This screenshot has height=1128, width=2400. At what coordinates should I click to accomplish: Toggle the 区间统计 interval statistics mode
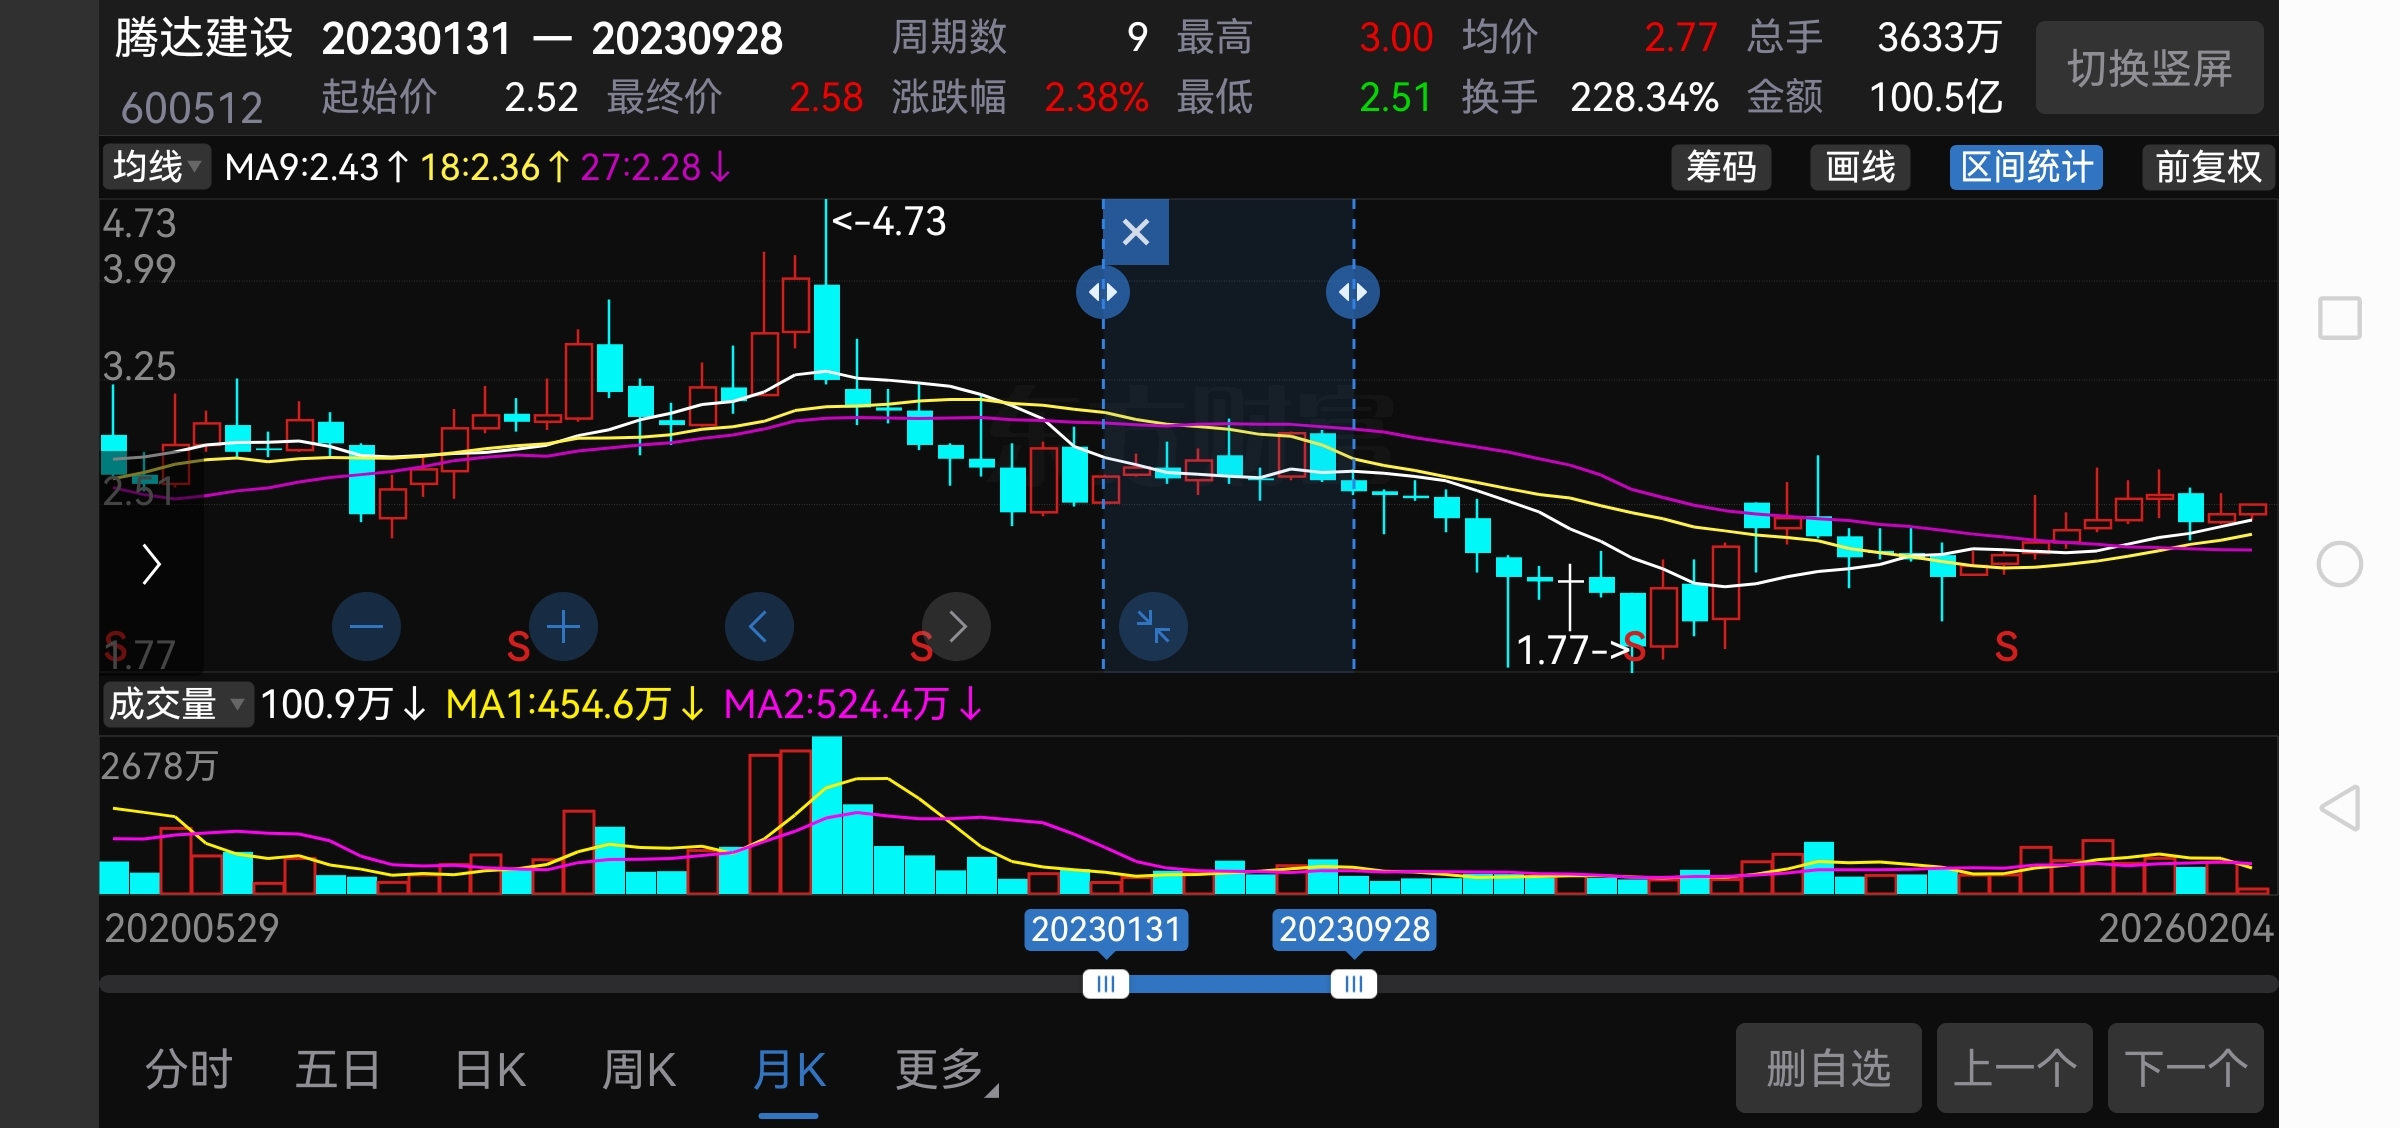[x=2026, y=167]
